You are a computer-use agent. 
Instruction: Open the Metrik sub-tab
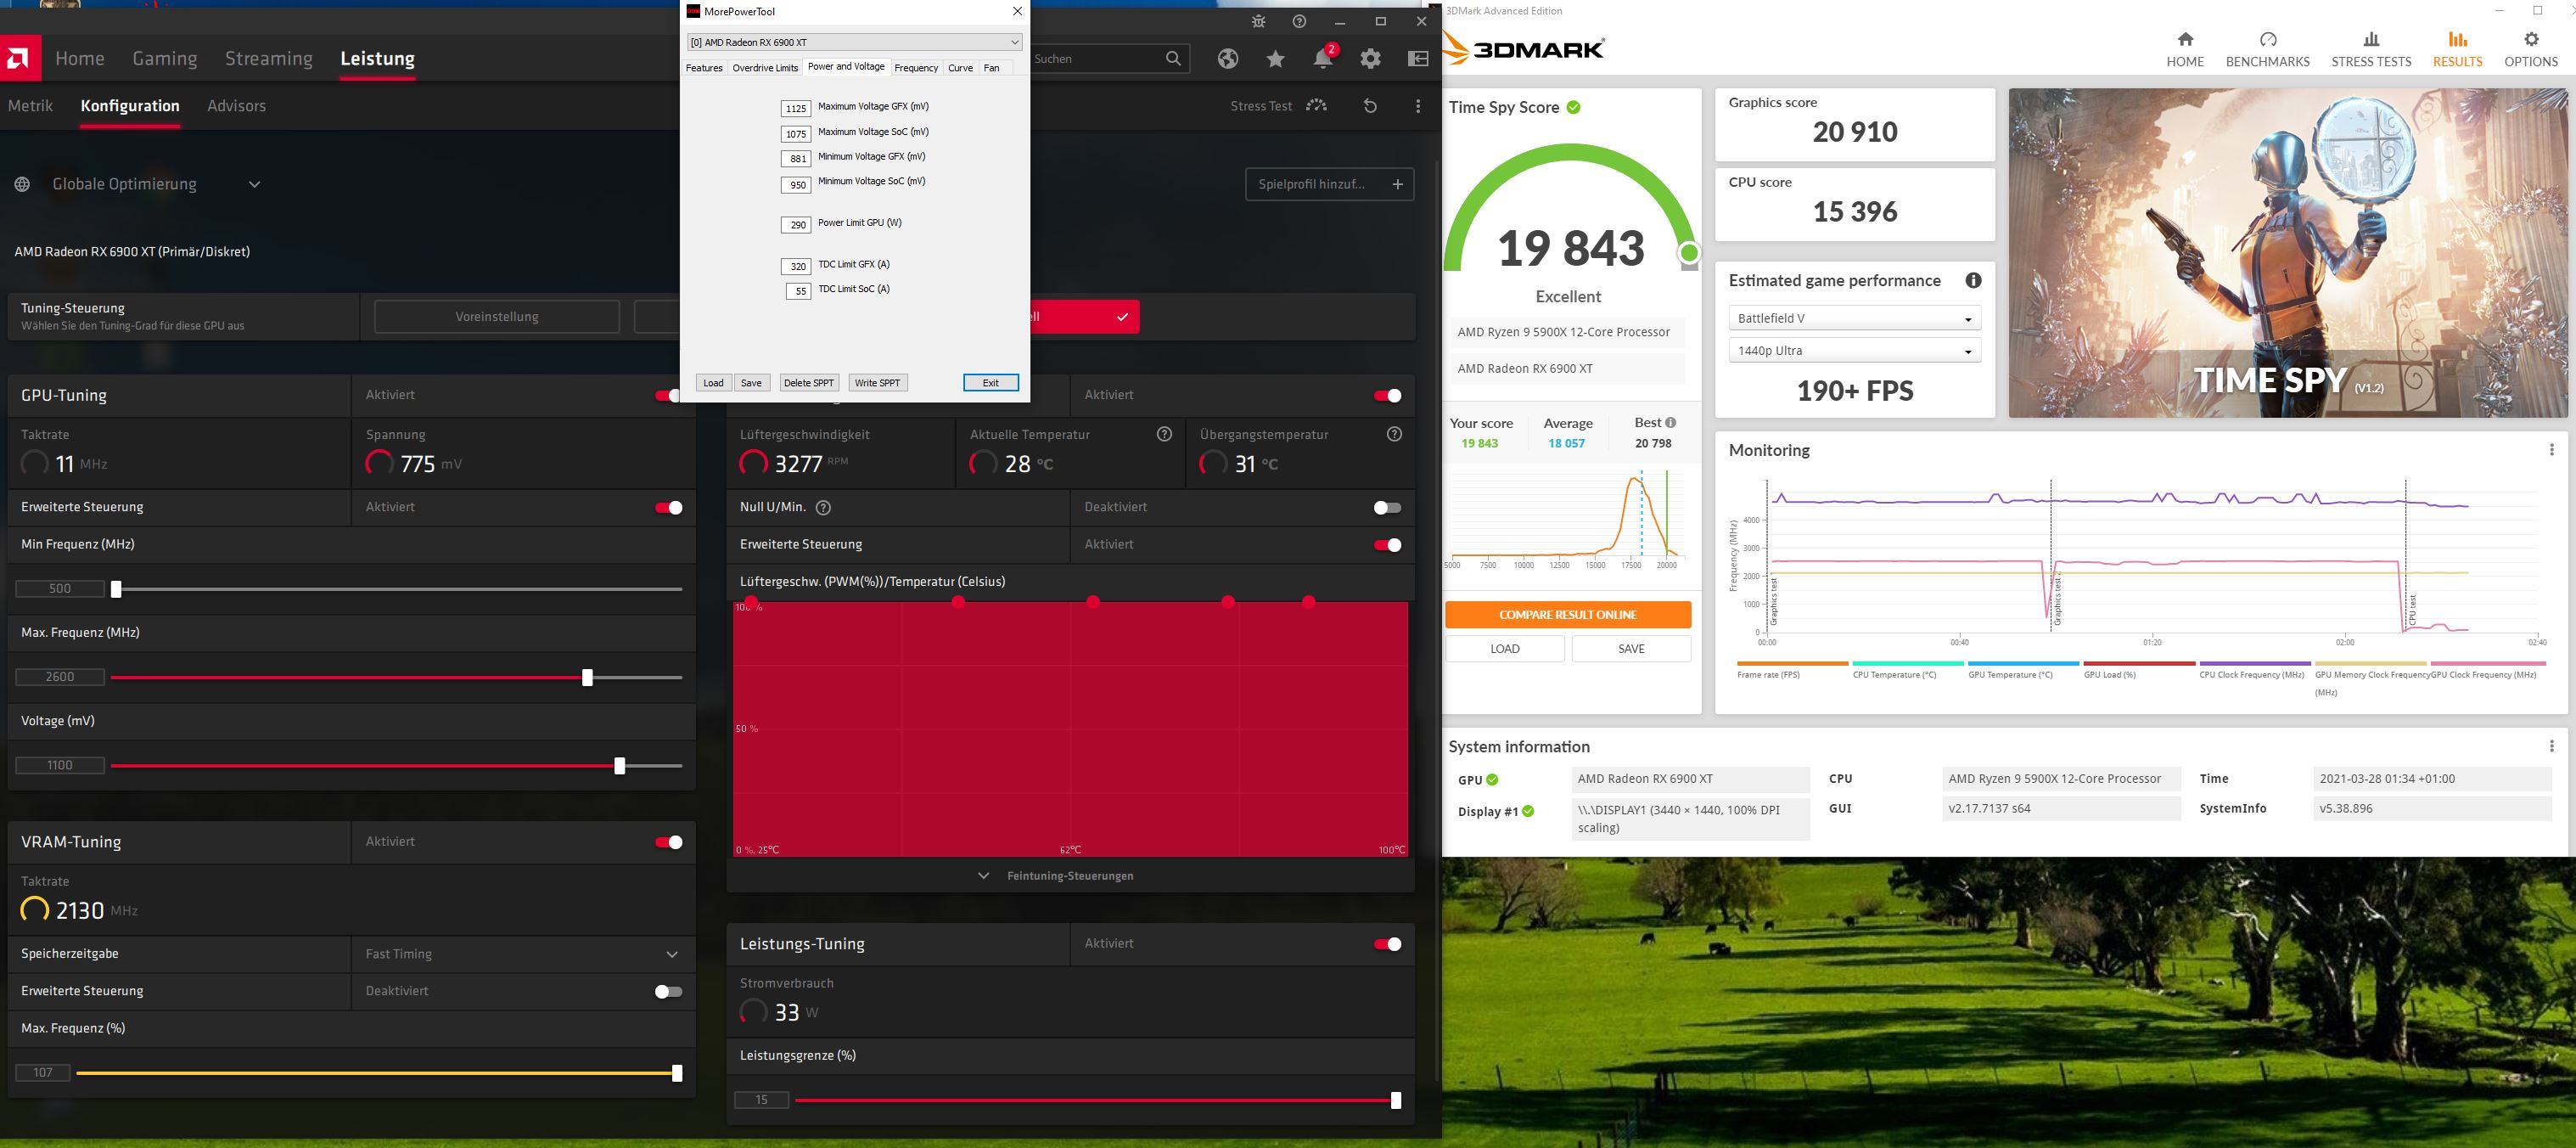(30, 105)
